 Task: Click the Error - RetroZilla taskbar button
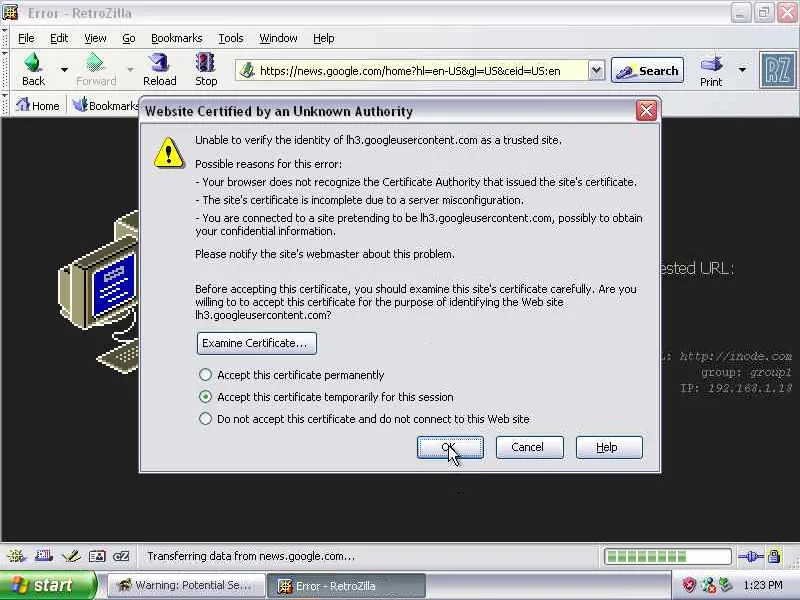click(x=346, y=585)
